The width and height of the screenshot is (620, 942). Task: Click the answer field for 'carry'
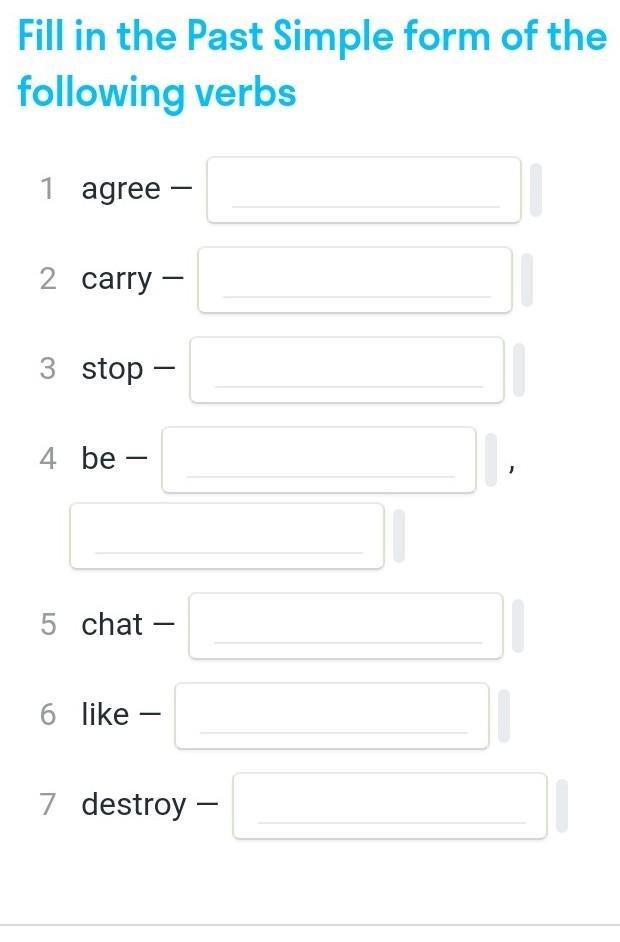355,280
